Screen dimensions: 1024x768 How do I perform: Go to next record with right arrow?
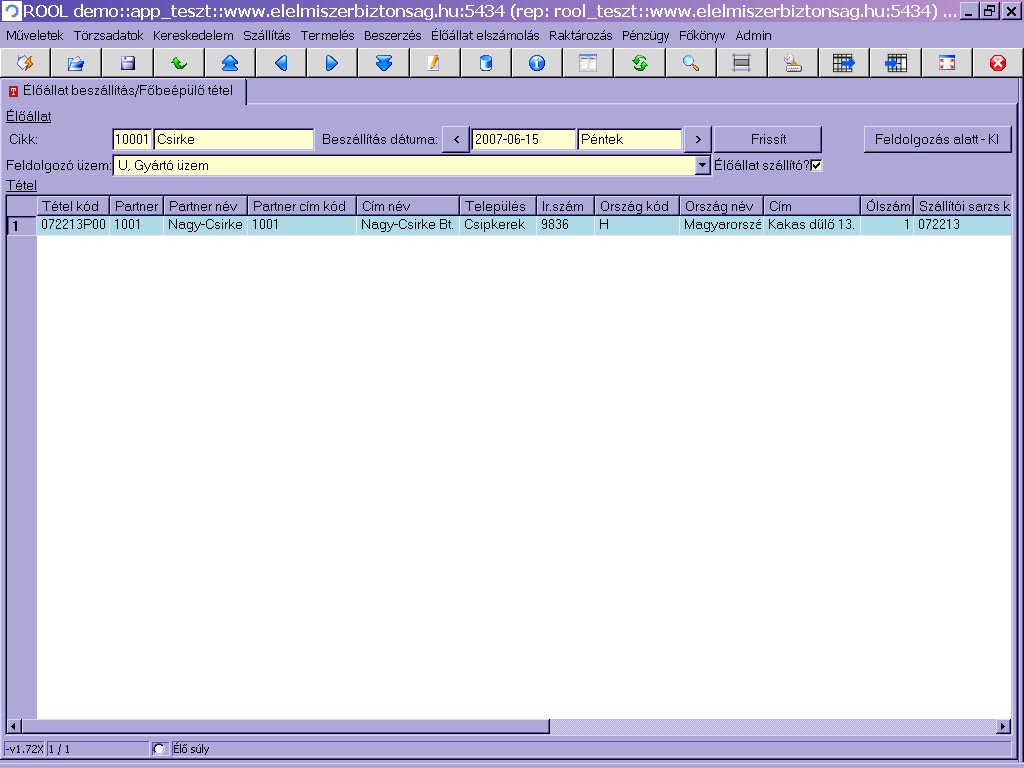coord(332,63)
